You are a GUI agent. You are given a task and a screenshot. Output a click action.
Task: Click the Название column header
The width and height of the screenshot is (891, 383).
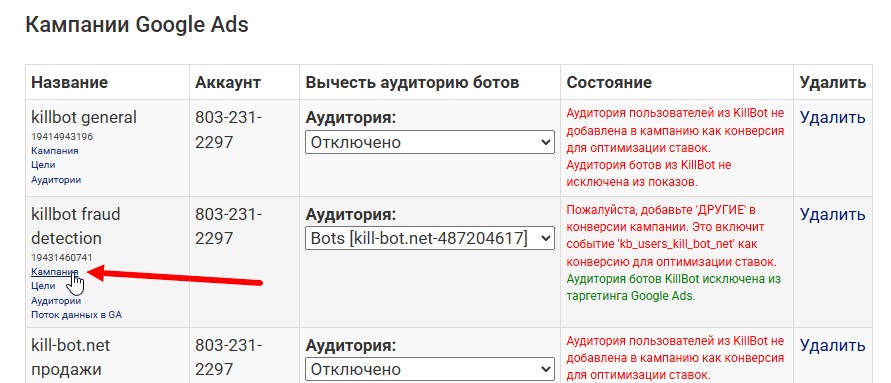[x=69, y=82]
